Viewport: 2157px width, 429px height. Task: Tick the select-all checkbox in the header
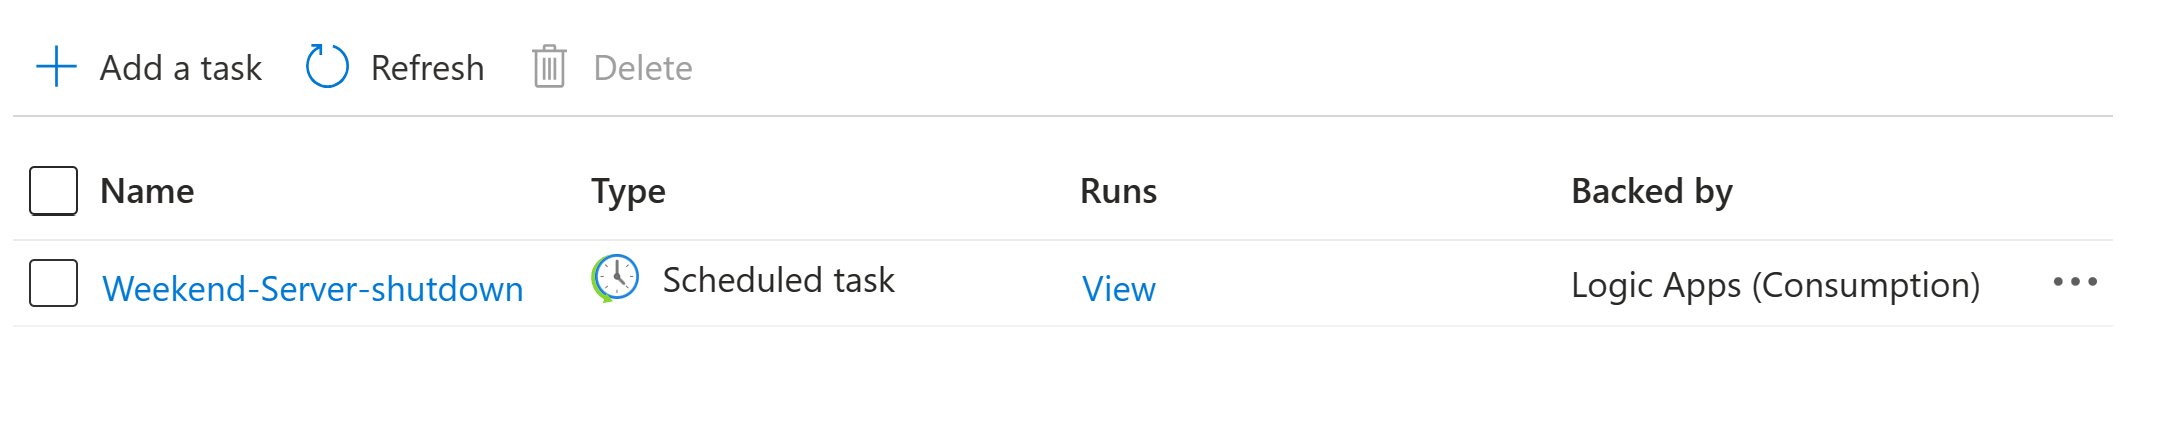tap(54, 191)
